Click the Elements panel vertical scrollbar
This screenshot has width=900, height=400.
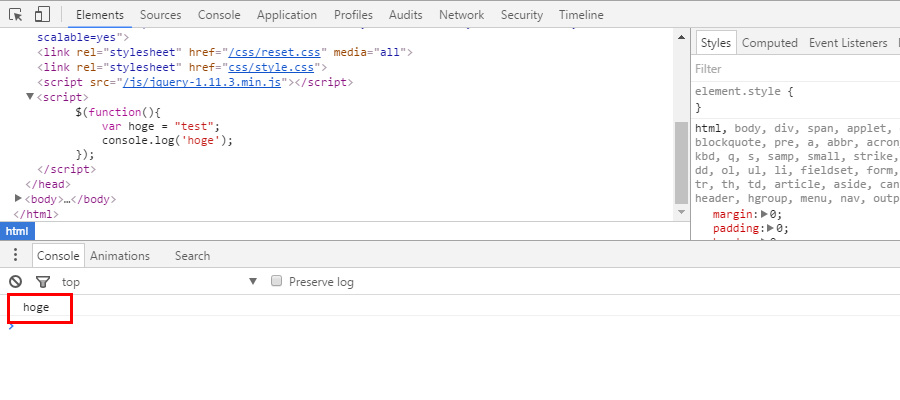pos(682,160)
